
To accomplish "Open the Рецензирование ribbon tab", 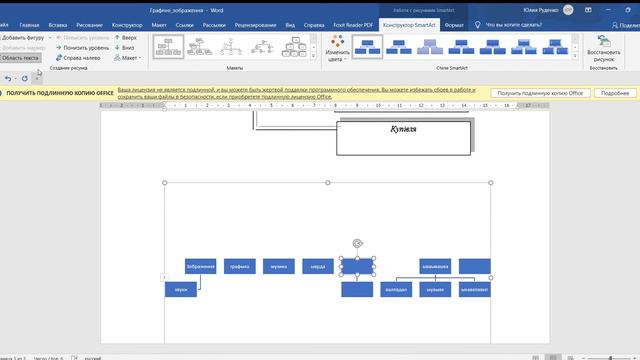I will click(255, 25).
